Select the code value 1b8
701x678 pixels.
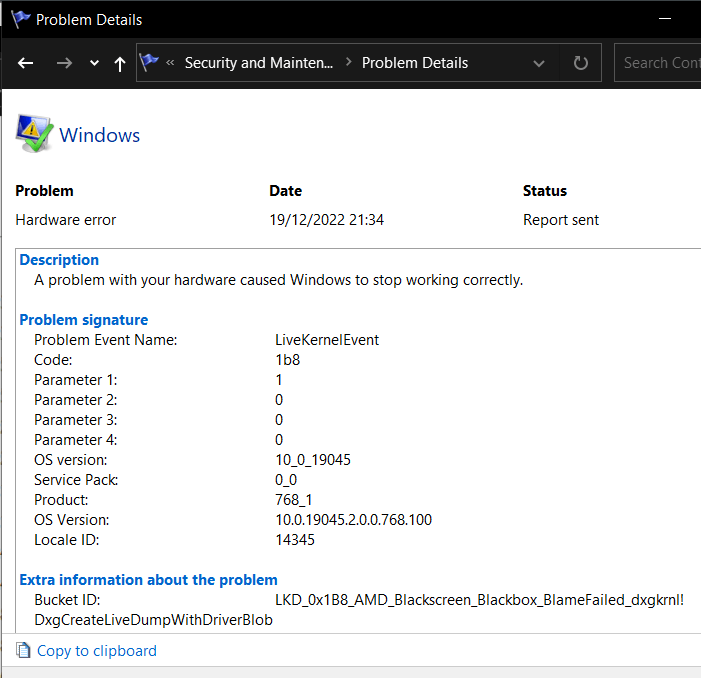point(287,360)
